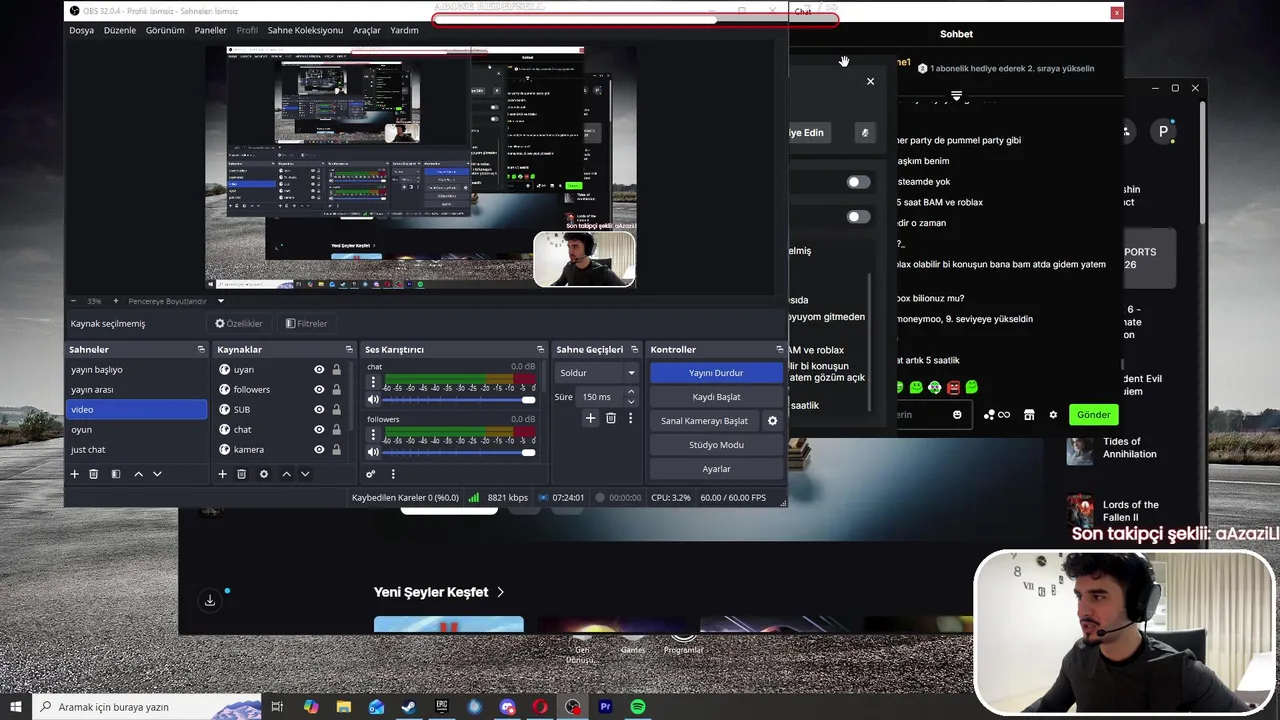Open the Görünüm menu
Viewport: 1280px width, 720px height.
165,30
